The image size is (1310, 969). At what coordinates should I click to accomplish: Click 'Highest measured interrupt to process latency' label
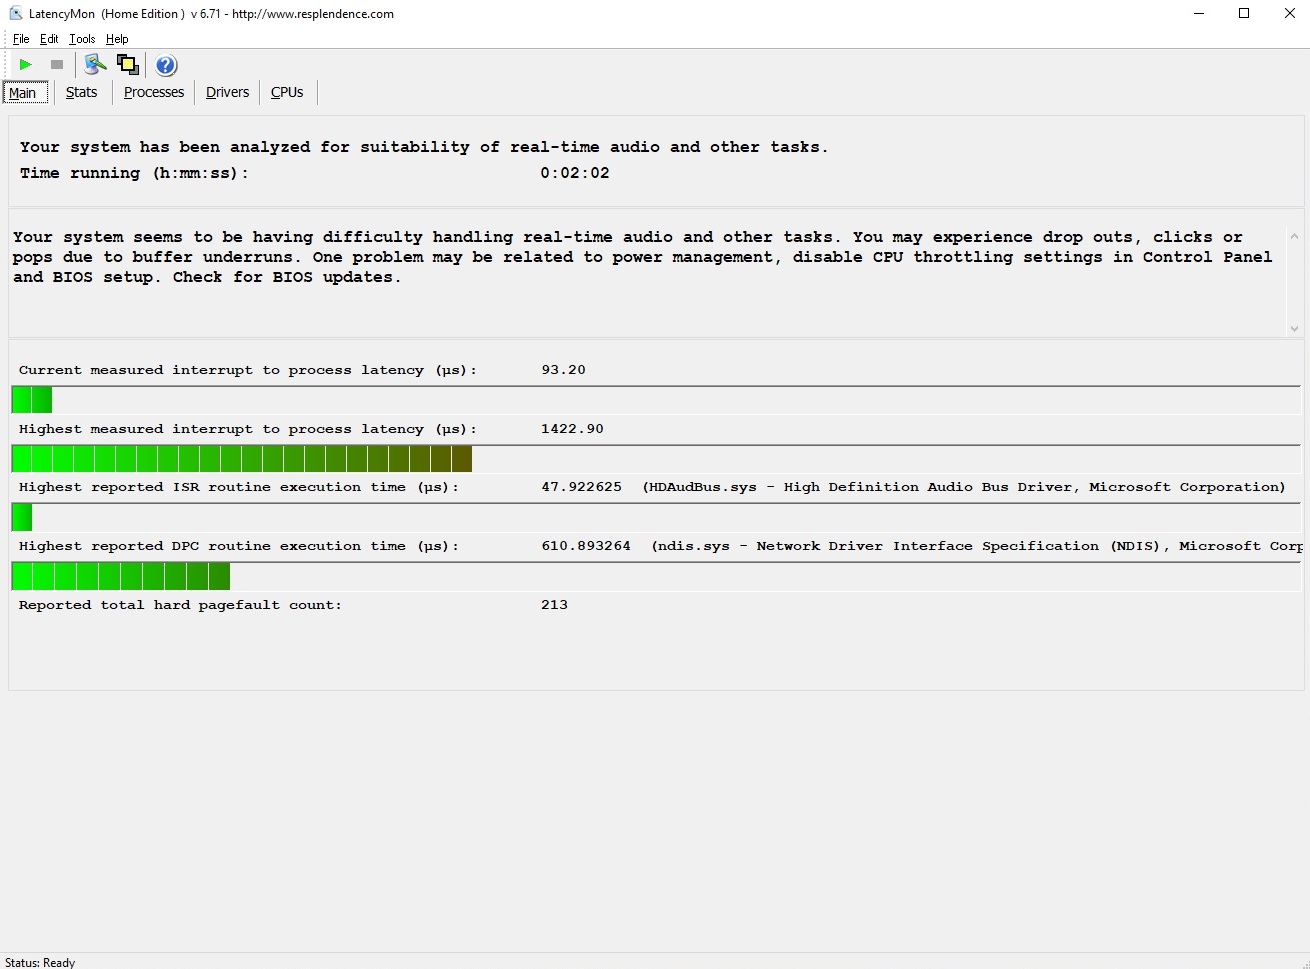248,429
